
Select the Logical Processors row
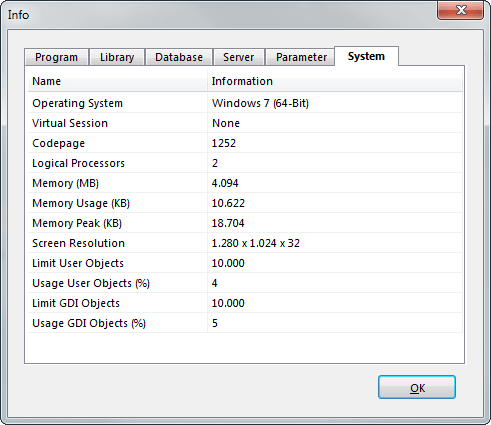(245, 163)
